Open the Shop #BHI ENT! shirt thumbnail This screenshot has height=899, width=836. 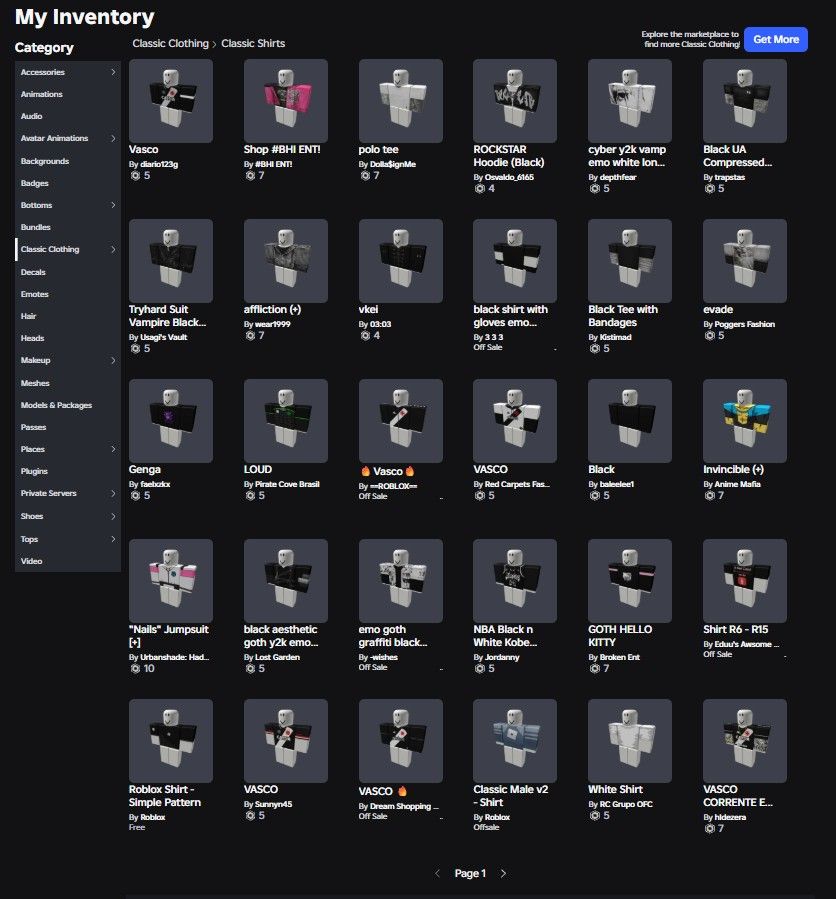(286, 100)
